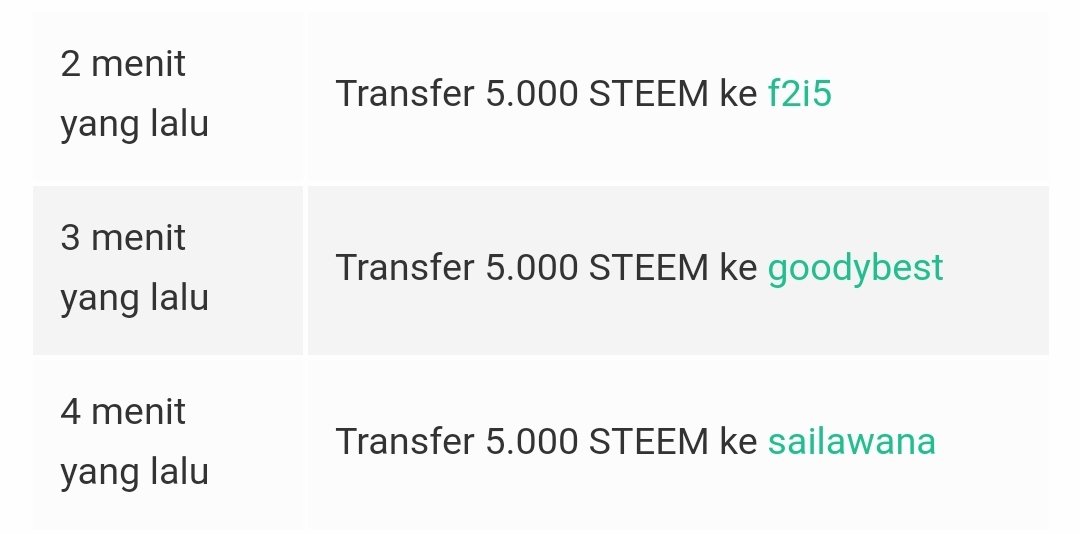Click 'STEEM' in the sailawana transfer row
1080x534 pixels.
click(x=648, y=441)
